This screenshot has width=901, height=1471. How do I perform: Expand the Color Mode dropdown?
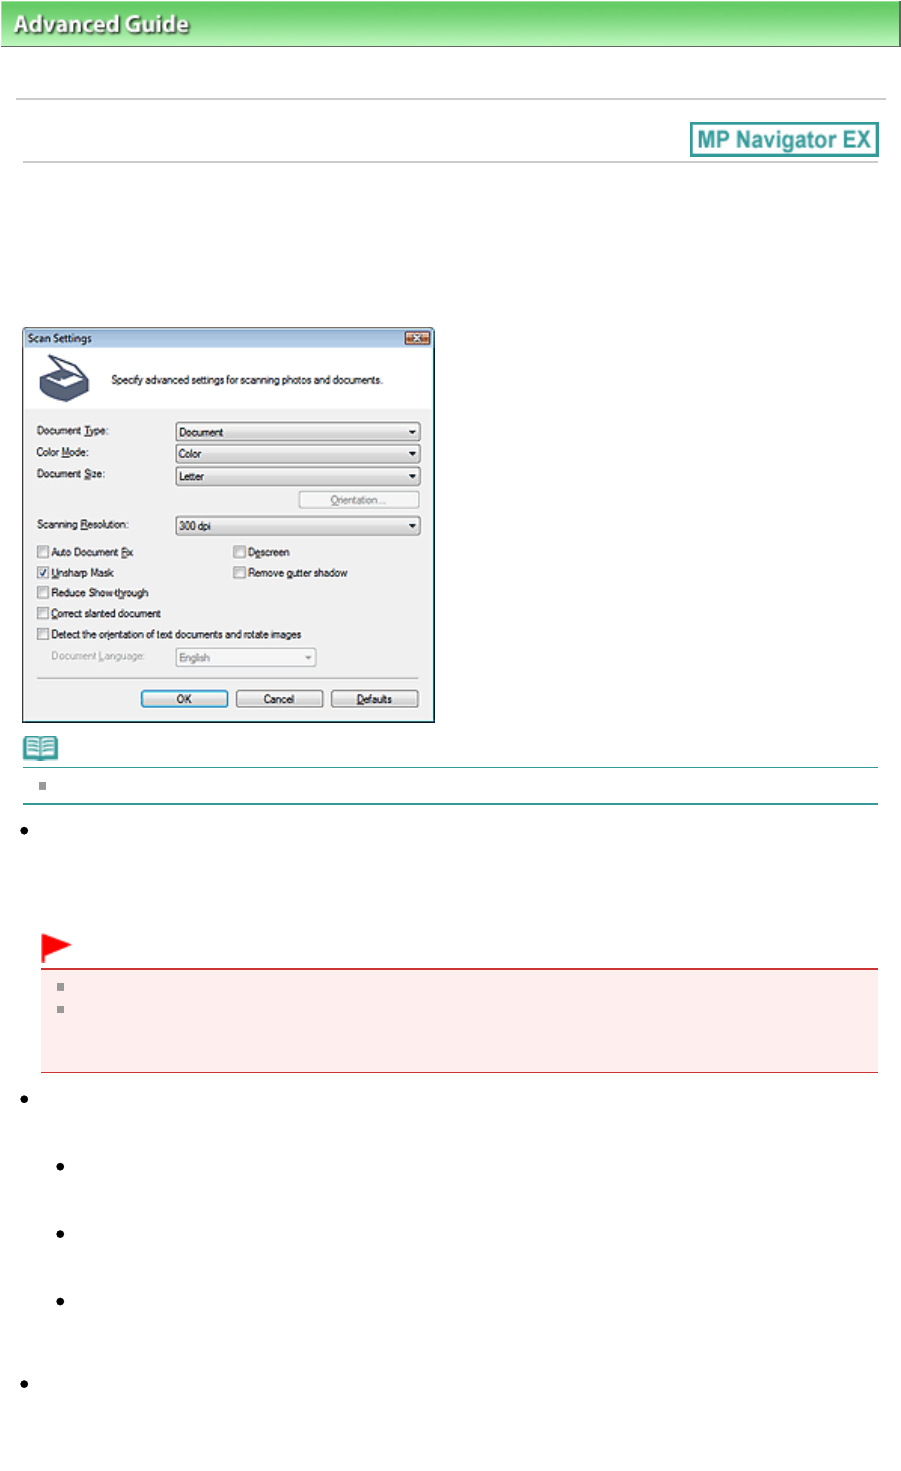tap(298, 454)
